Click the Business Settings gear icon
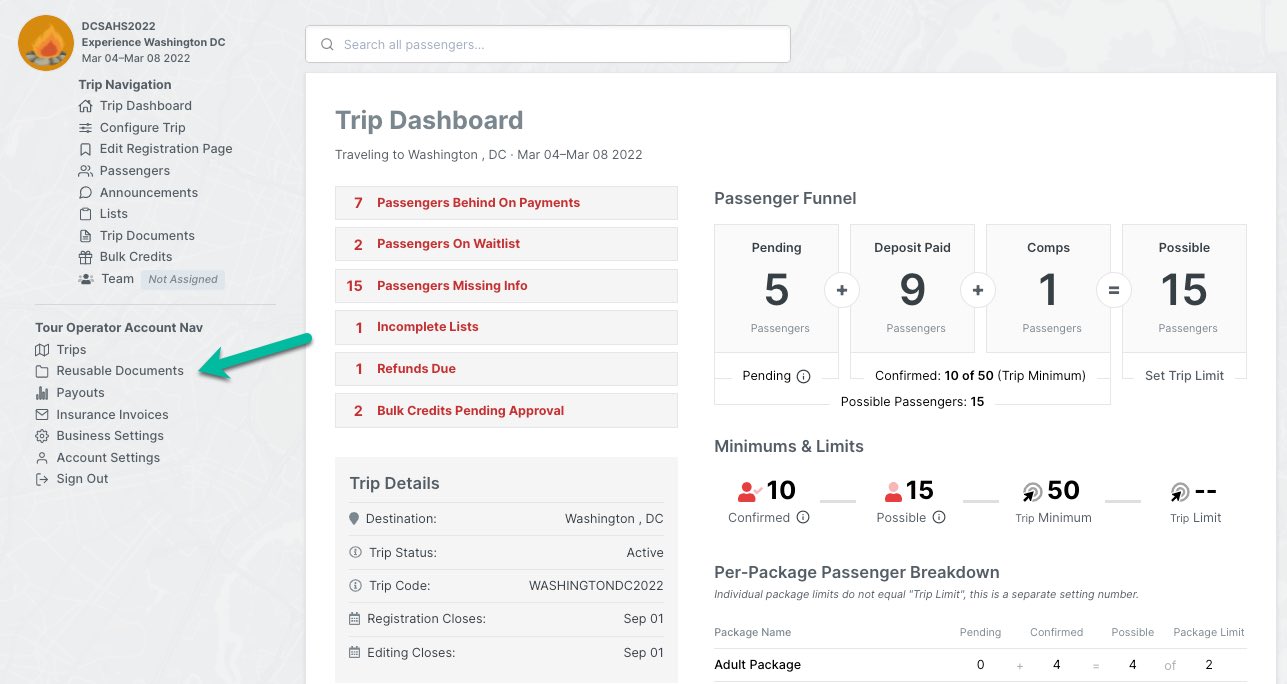This screenshot has width=1287, height=684. pos(42,436)
